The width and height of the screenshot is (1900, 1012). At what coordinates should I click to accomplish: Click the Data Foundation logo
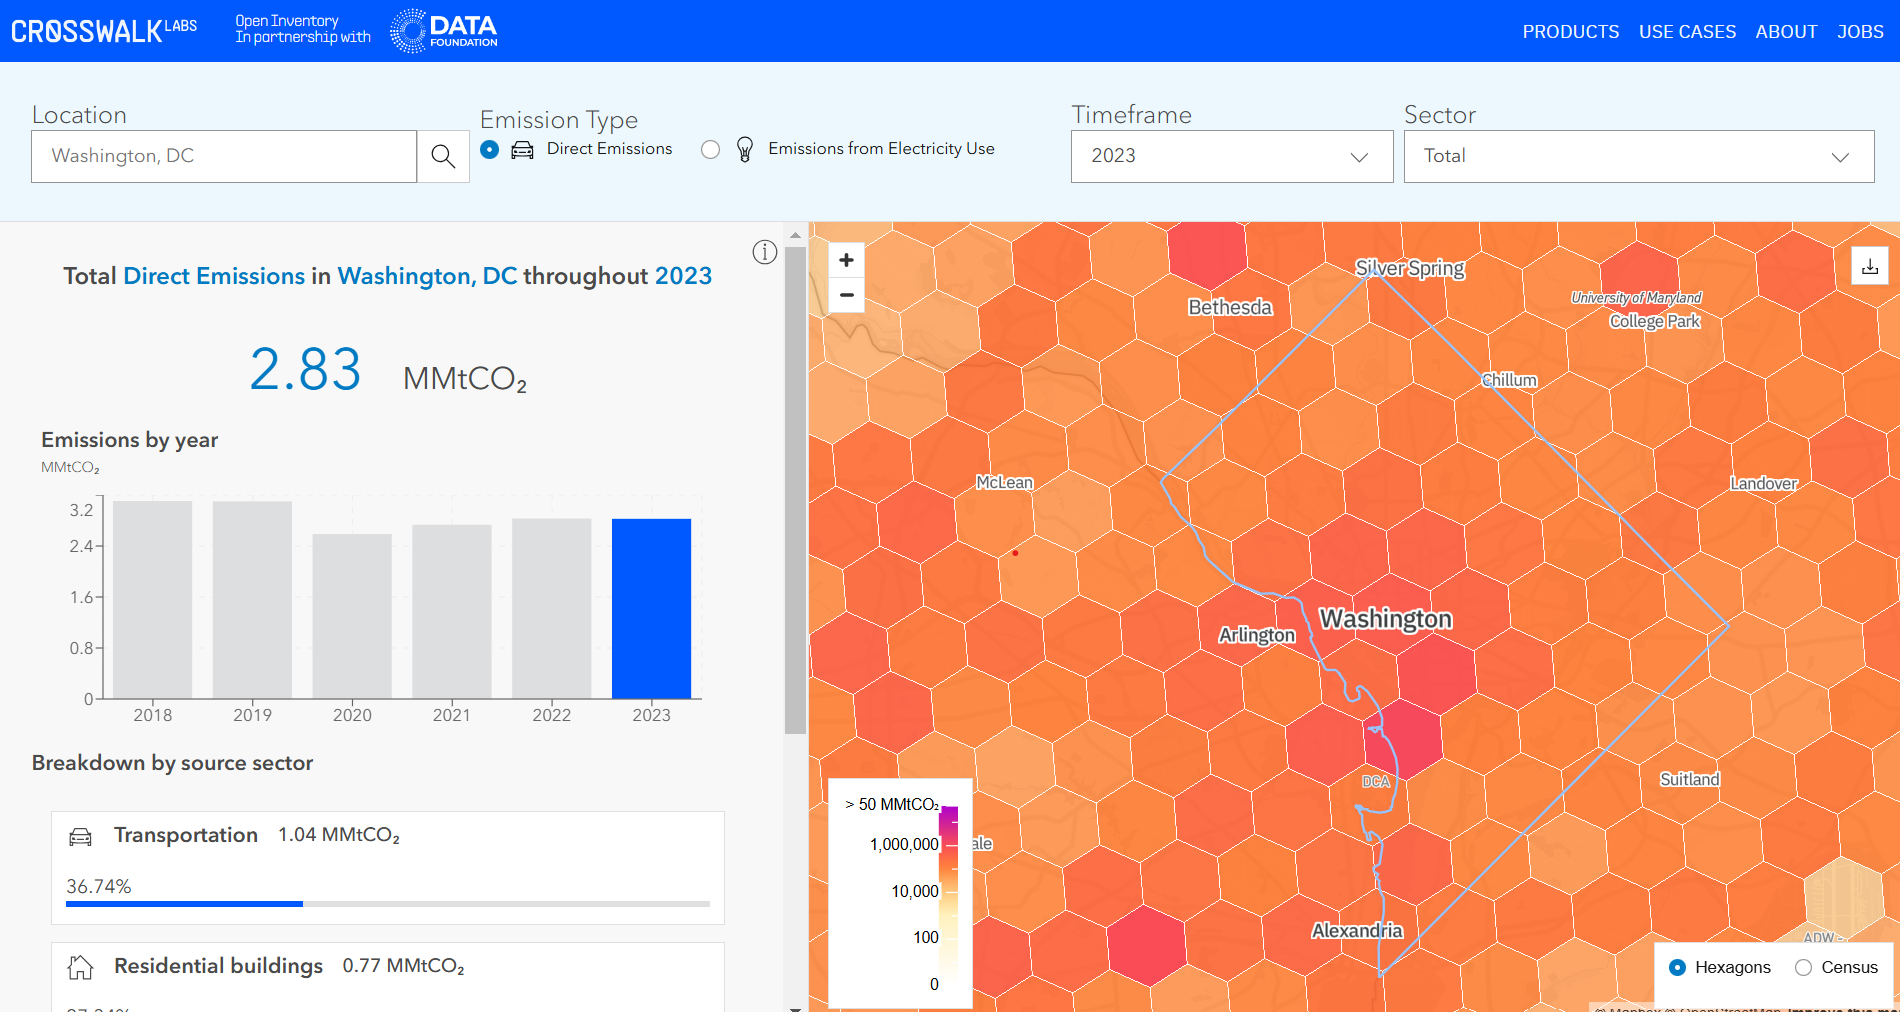tap(443, 30)
